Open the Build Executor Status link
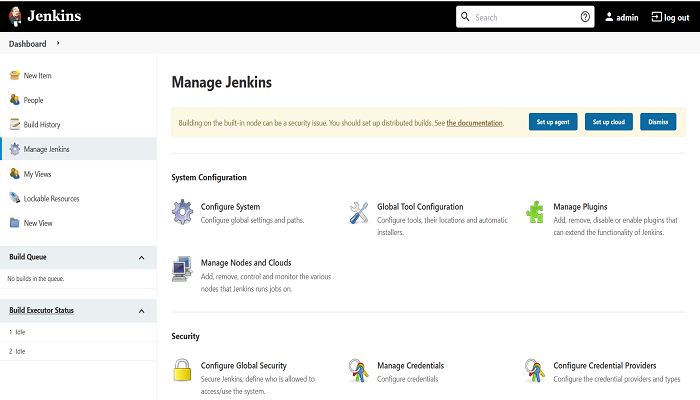The height and width of the screenshot is (400, 700). coord(42,310)
